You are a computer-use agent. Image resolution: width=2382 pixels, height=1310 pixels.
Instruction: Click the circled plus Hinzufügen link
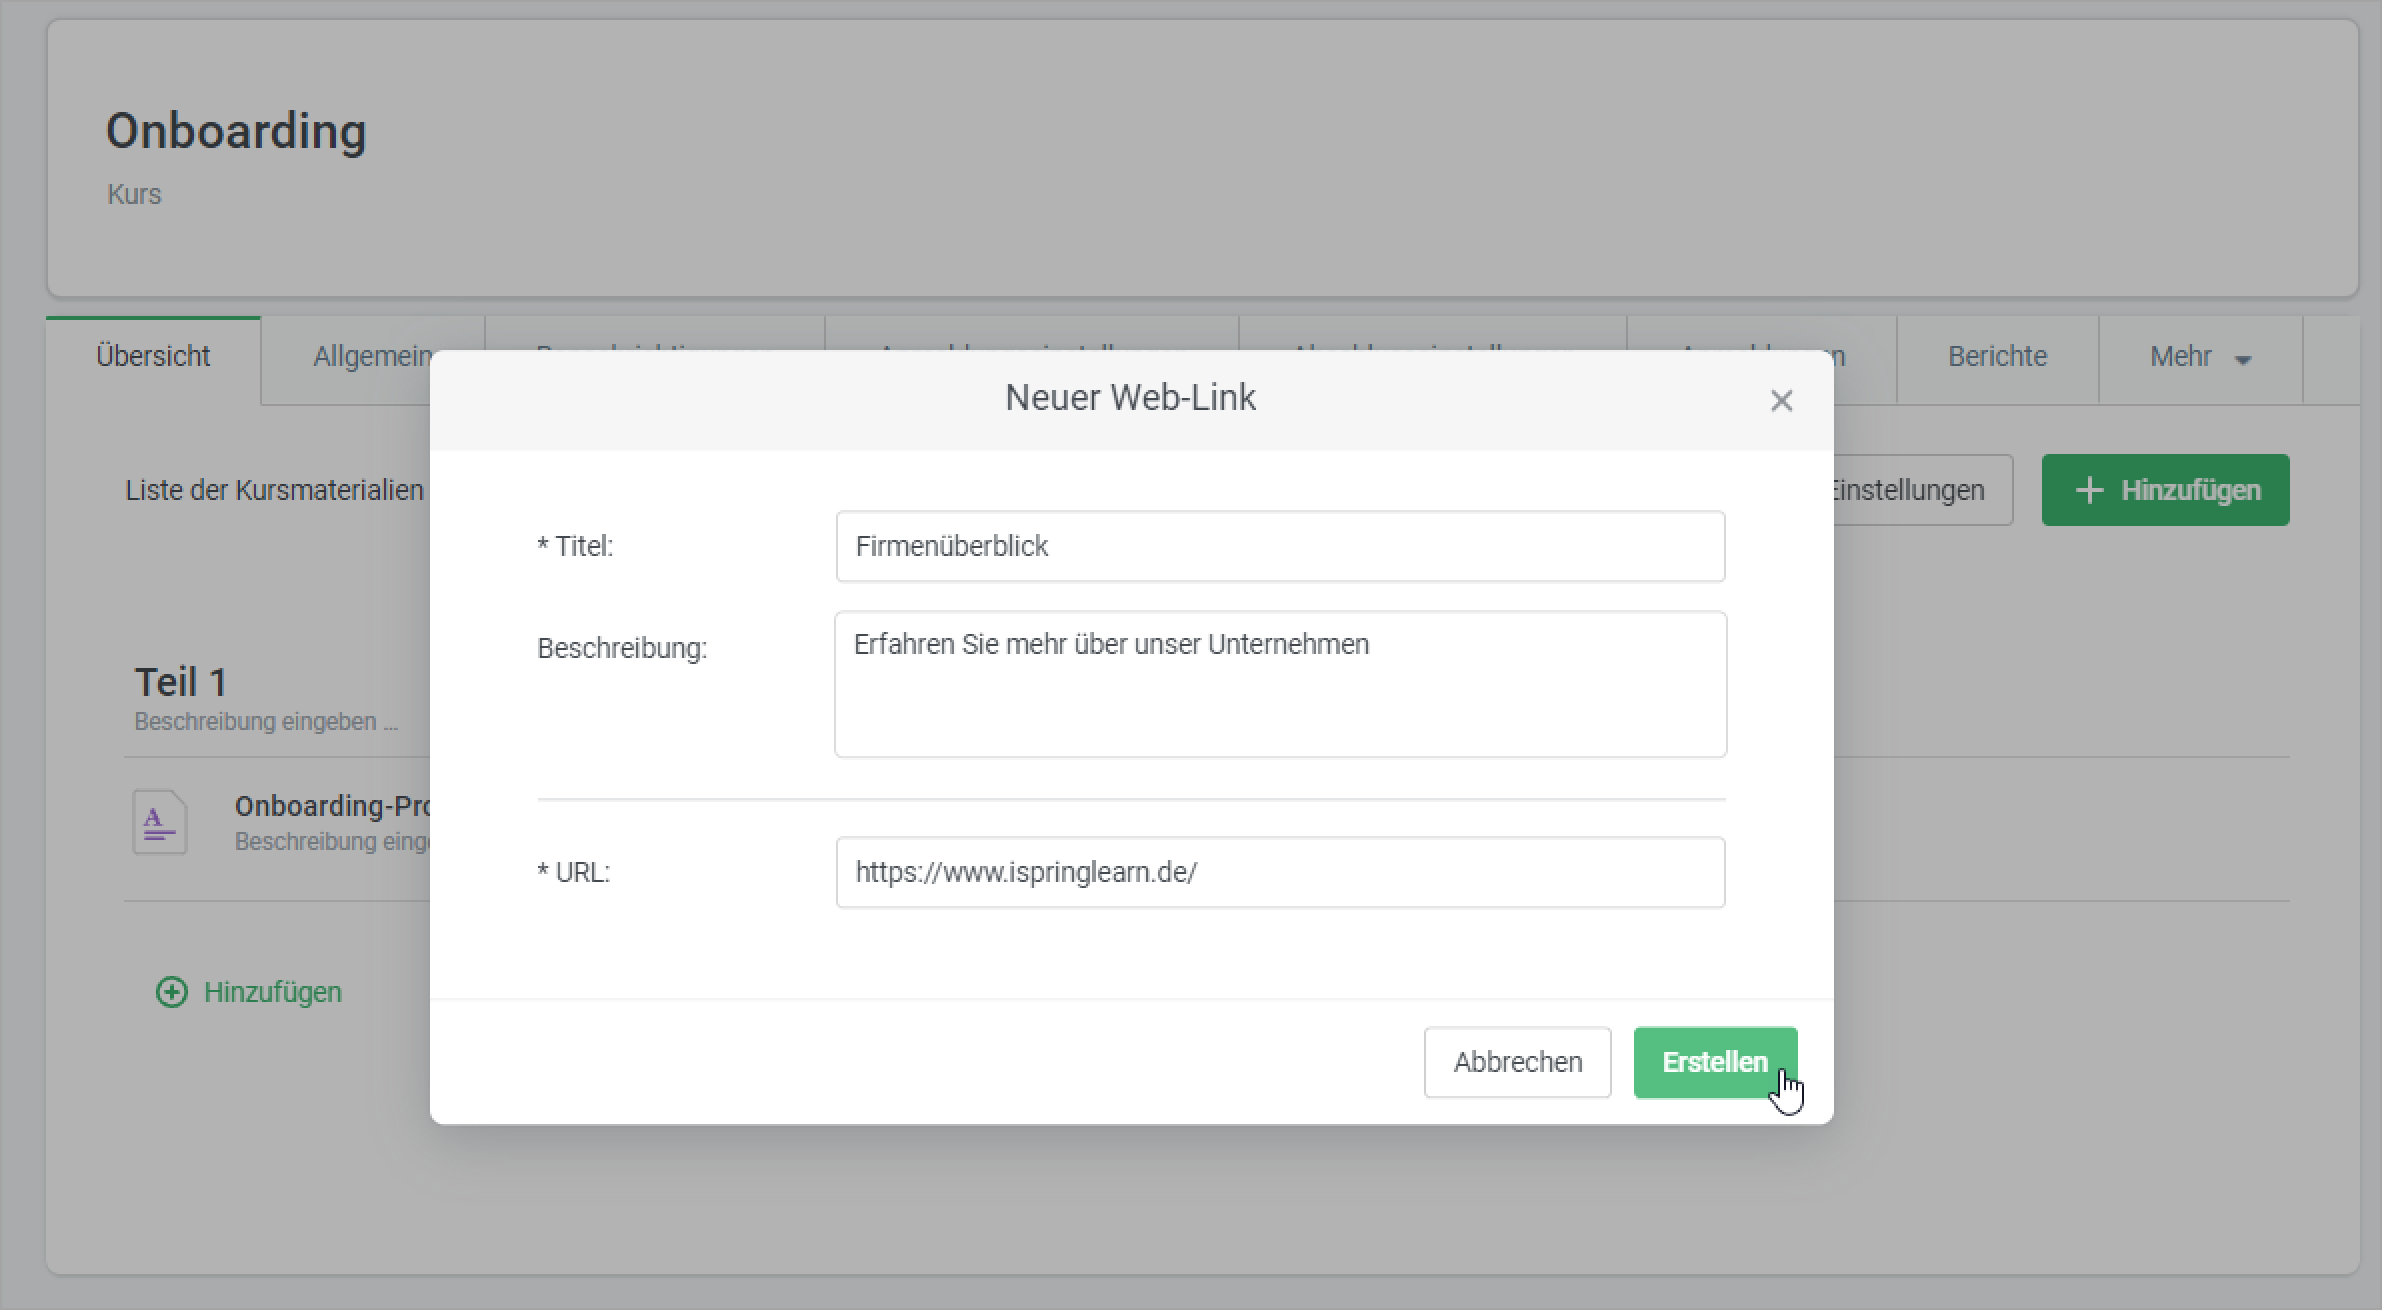[x=250, y=992]
